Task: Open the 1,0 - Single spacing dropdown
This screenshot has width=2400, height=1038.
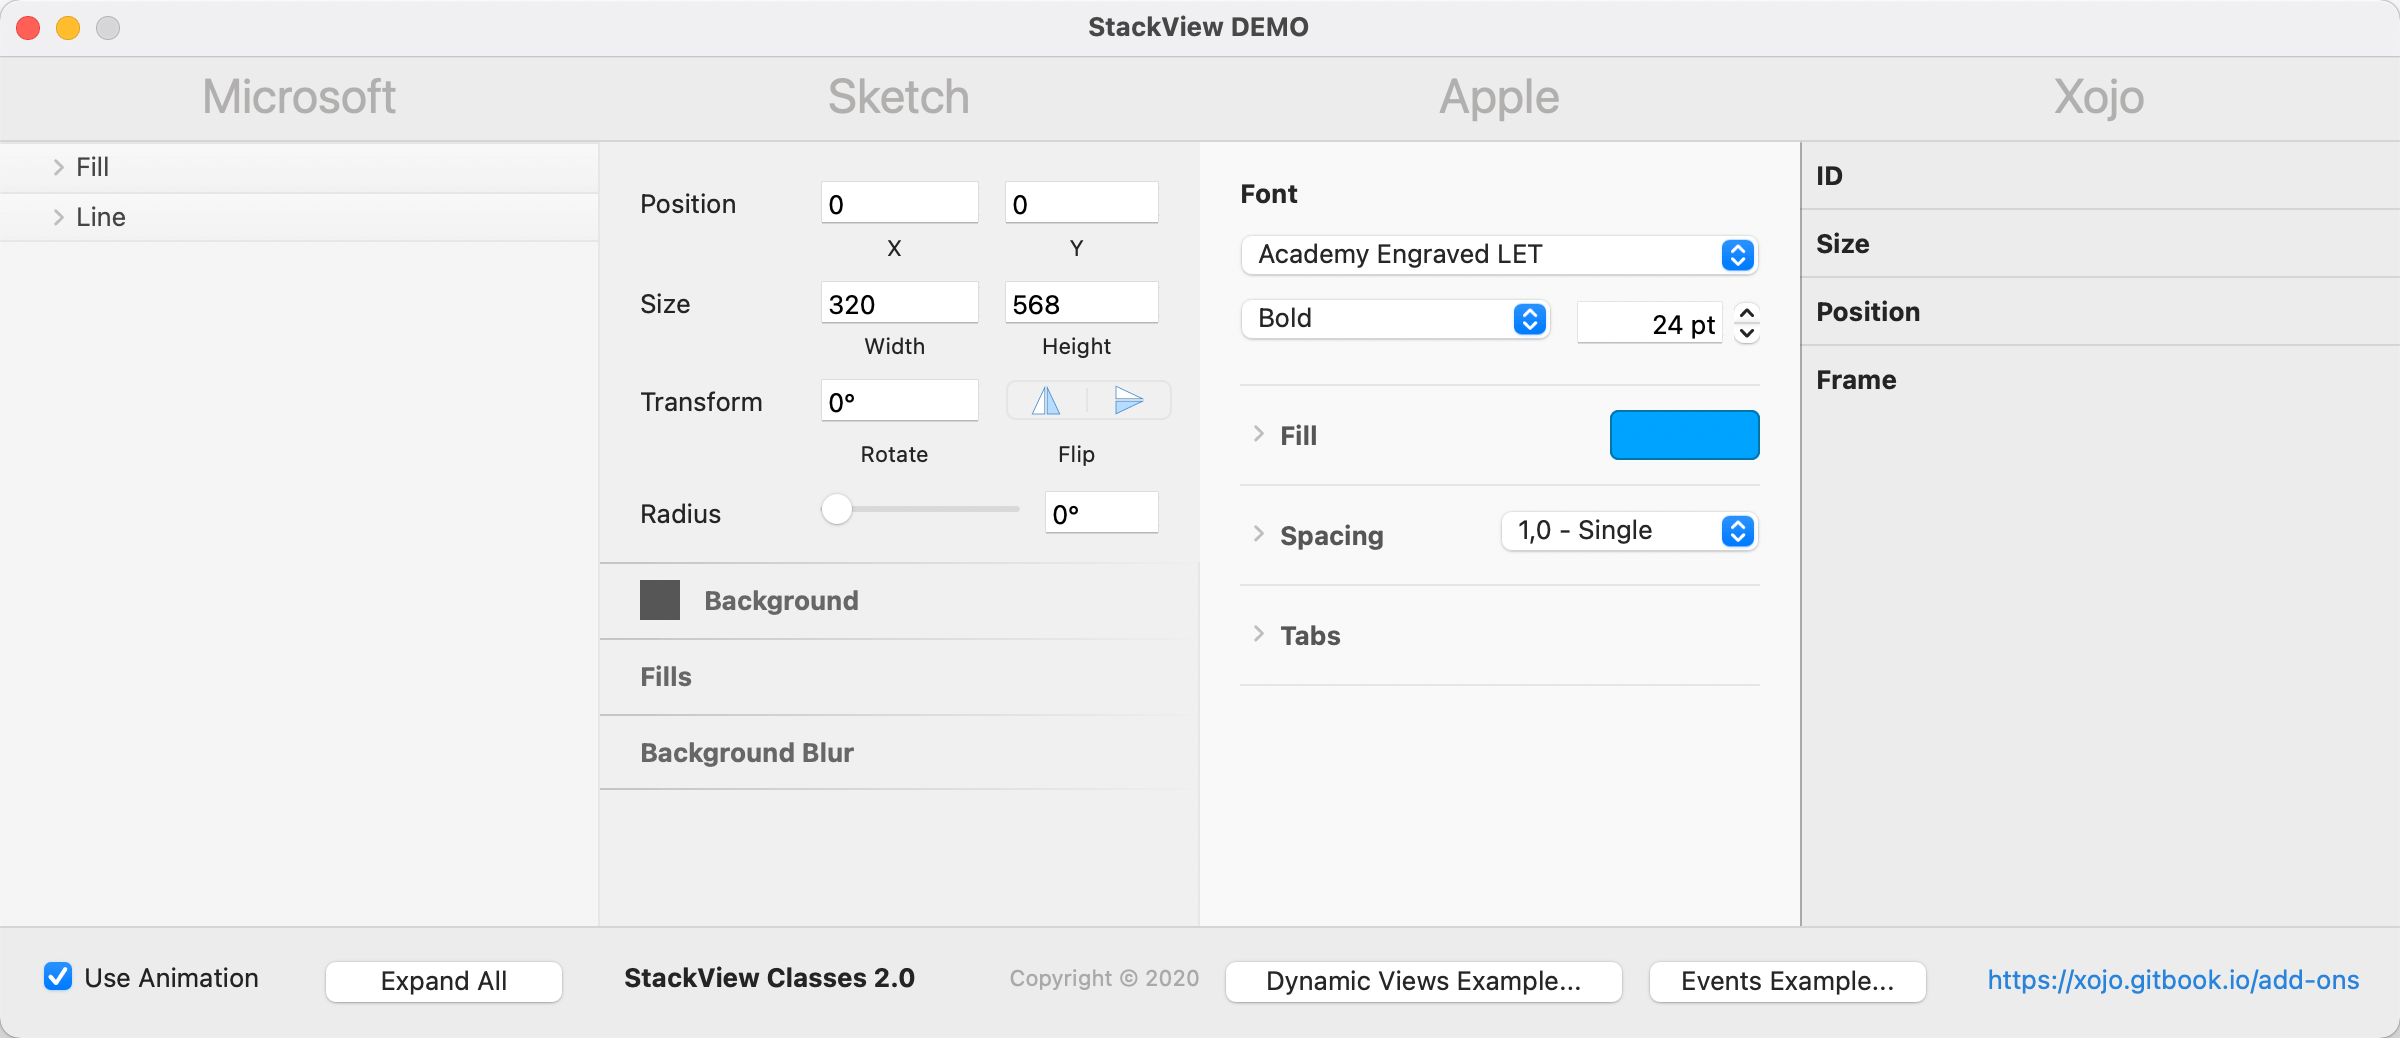Action: point(1629,531)
